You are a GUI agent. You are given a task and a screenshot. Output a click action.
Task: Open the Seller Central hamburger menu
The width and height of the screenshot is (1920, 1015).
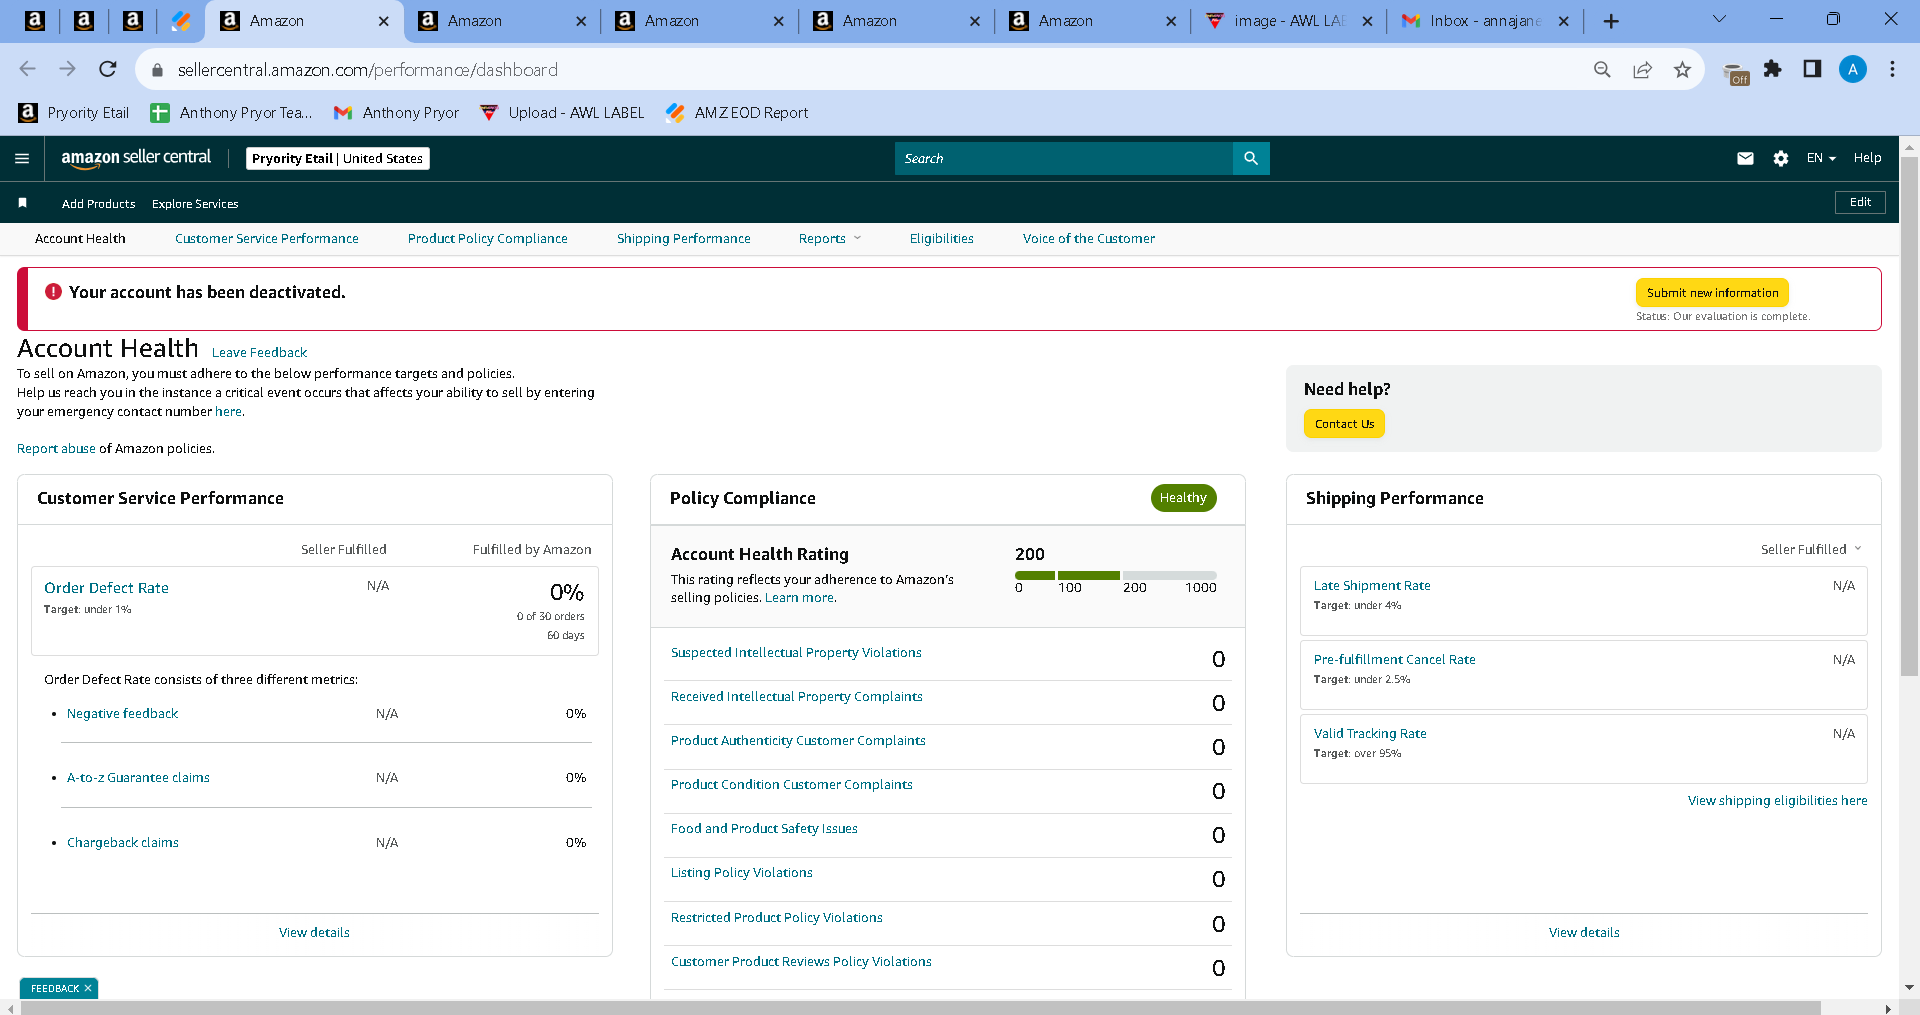(x=22, y=158)
